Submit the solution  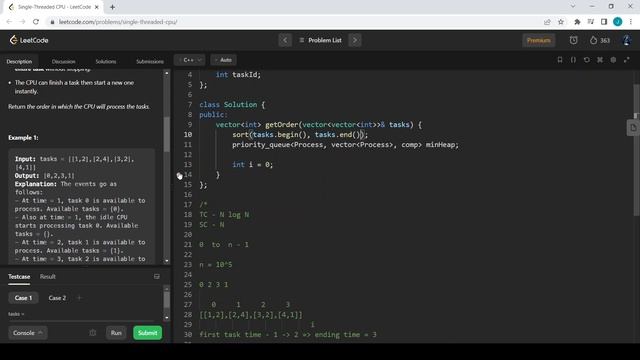click(x=147, y=333)
